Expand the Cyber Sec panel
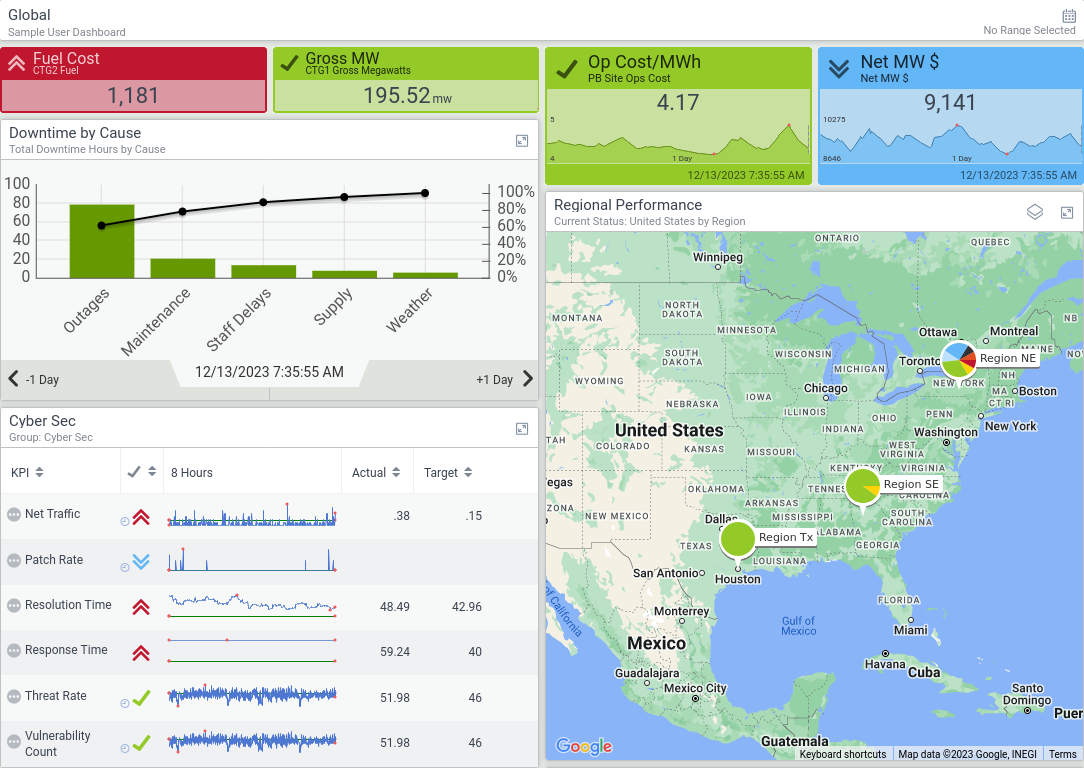Screen dimensions: 1084x768 (x=522, y=429)
